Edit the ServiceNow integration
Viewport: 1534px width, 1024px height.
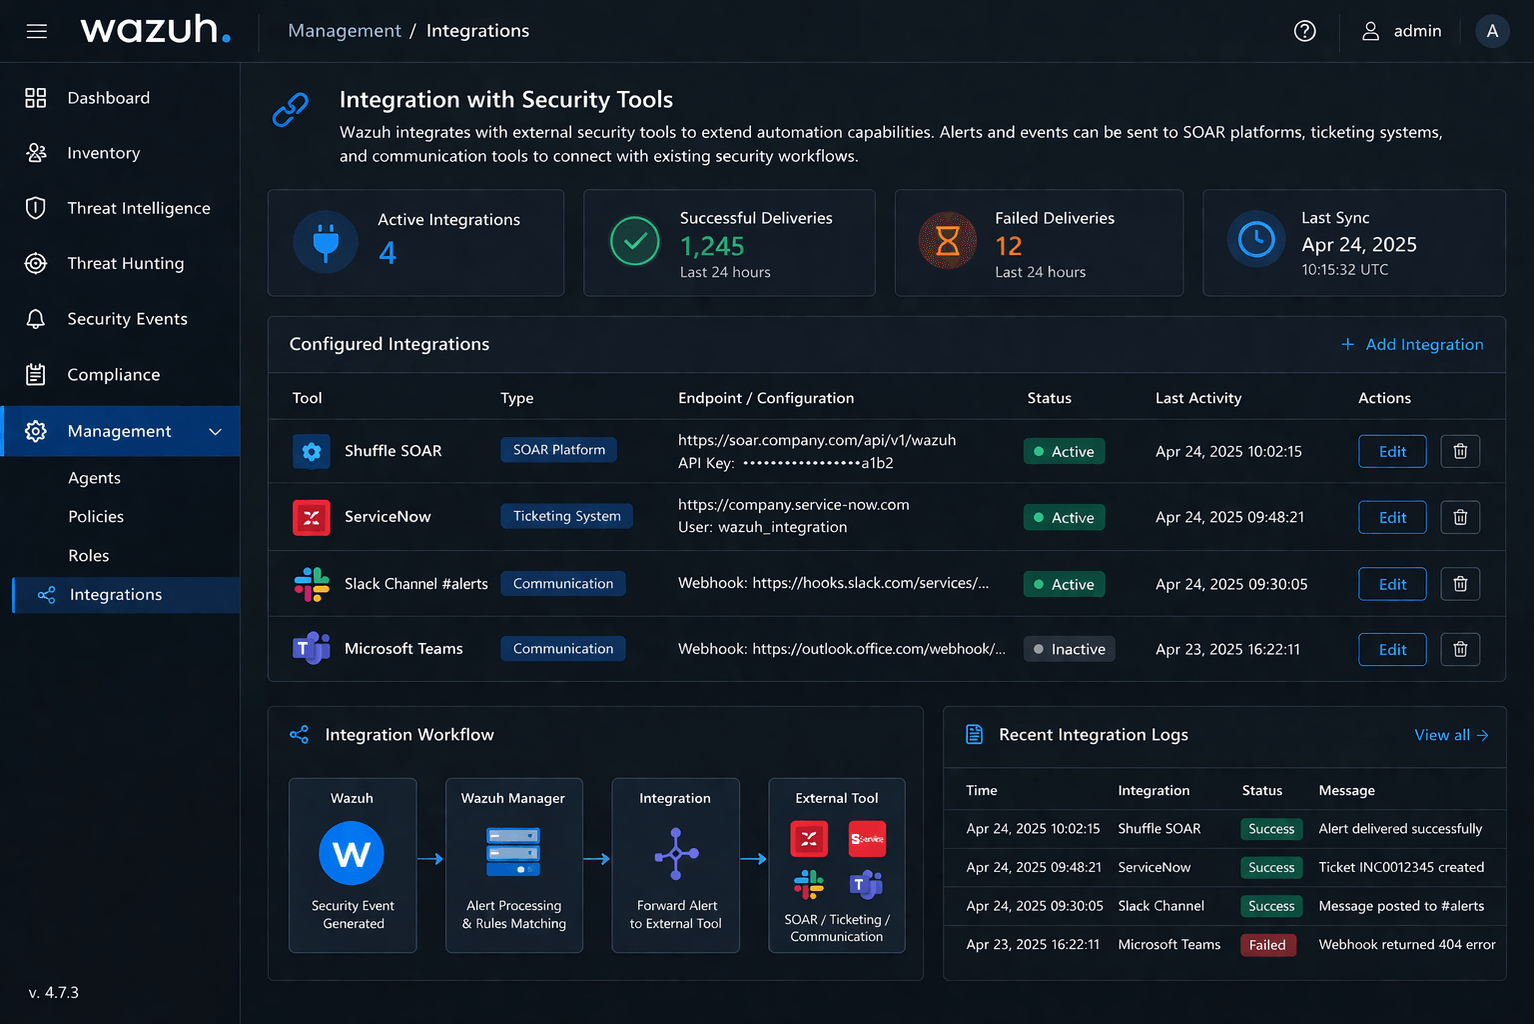tap(1391, 517)
